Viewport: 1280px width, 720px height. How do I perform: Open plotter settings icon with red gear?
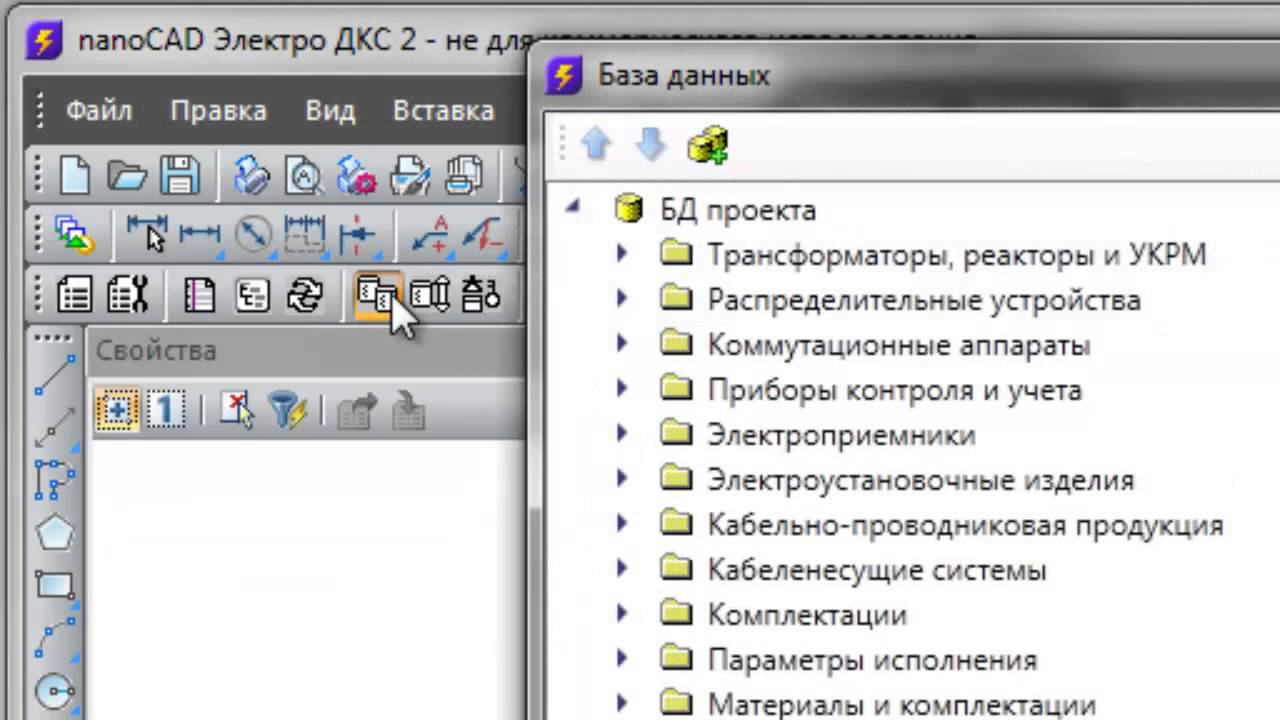pyautogui.click(x=356, y=175)
